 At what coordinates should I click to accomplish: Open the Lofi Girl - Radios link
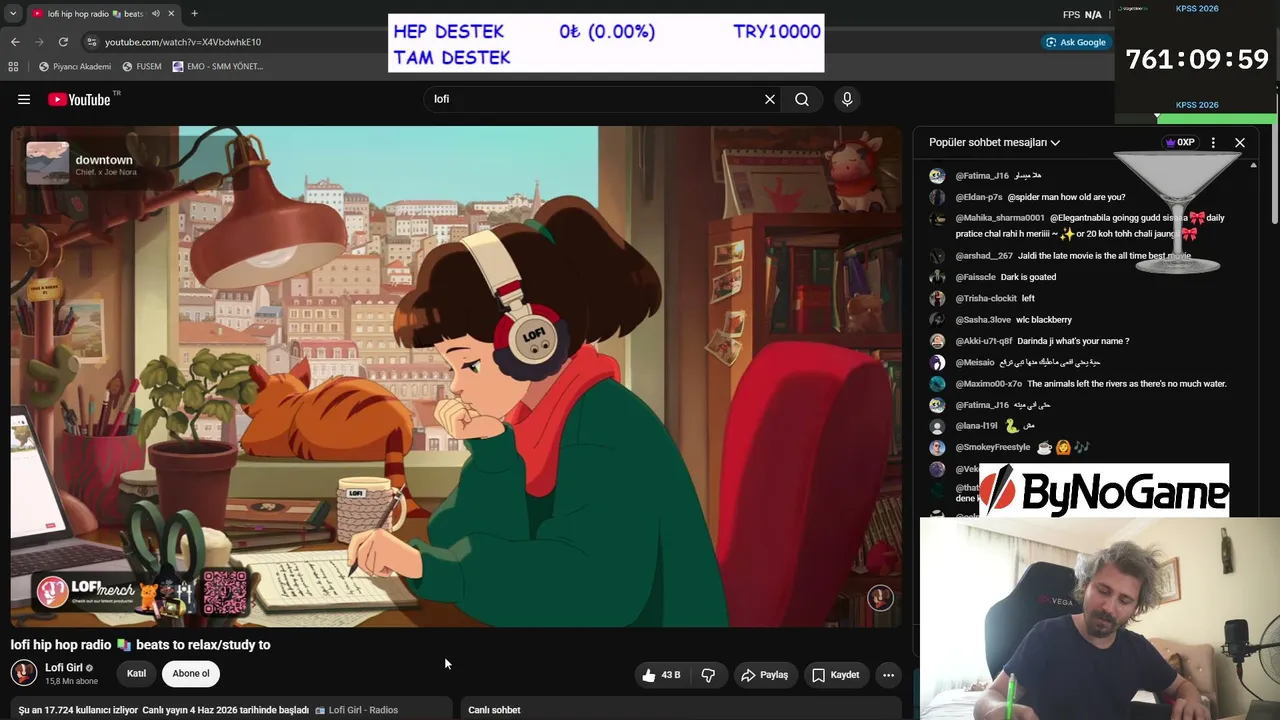coord(363,710)
